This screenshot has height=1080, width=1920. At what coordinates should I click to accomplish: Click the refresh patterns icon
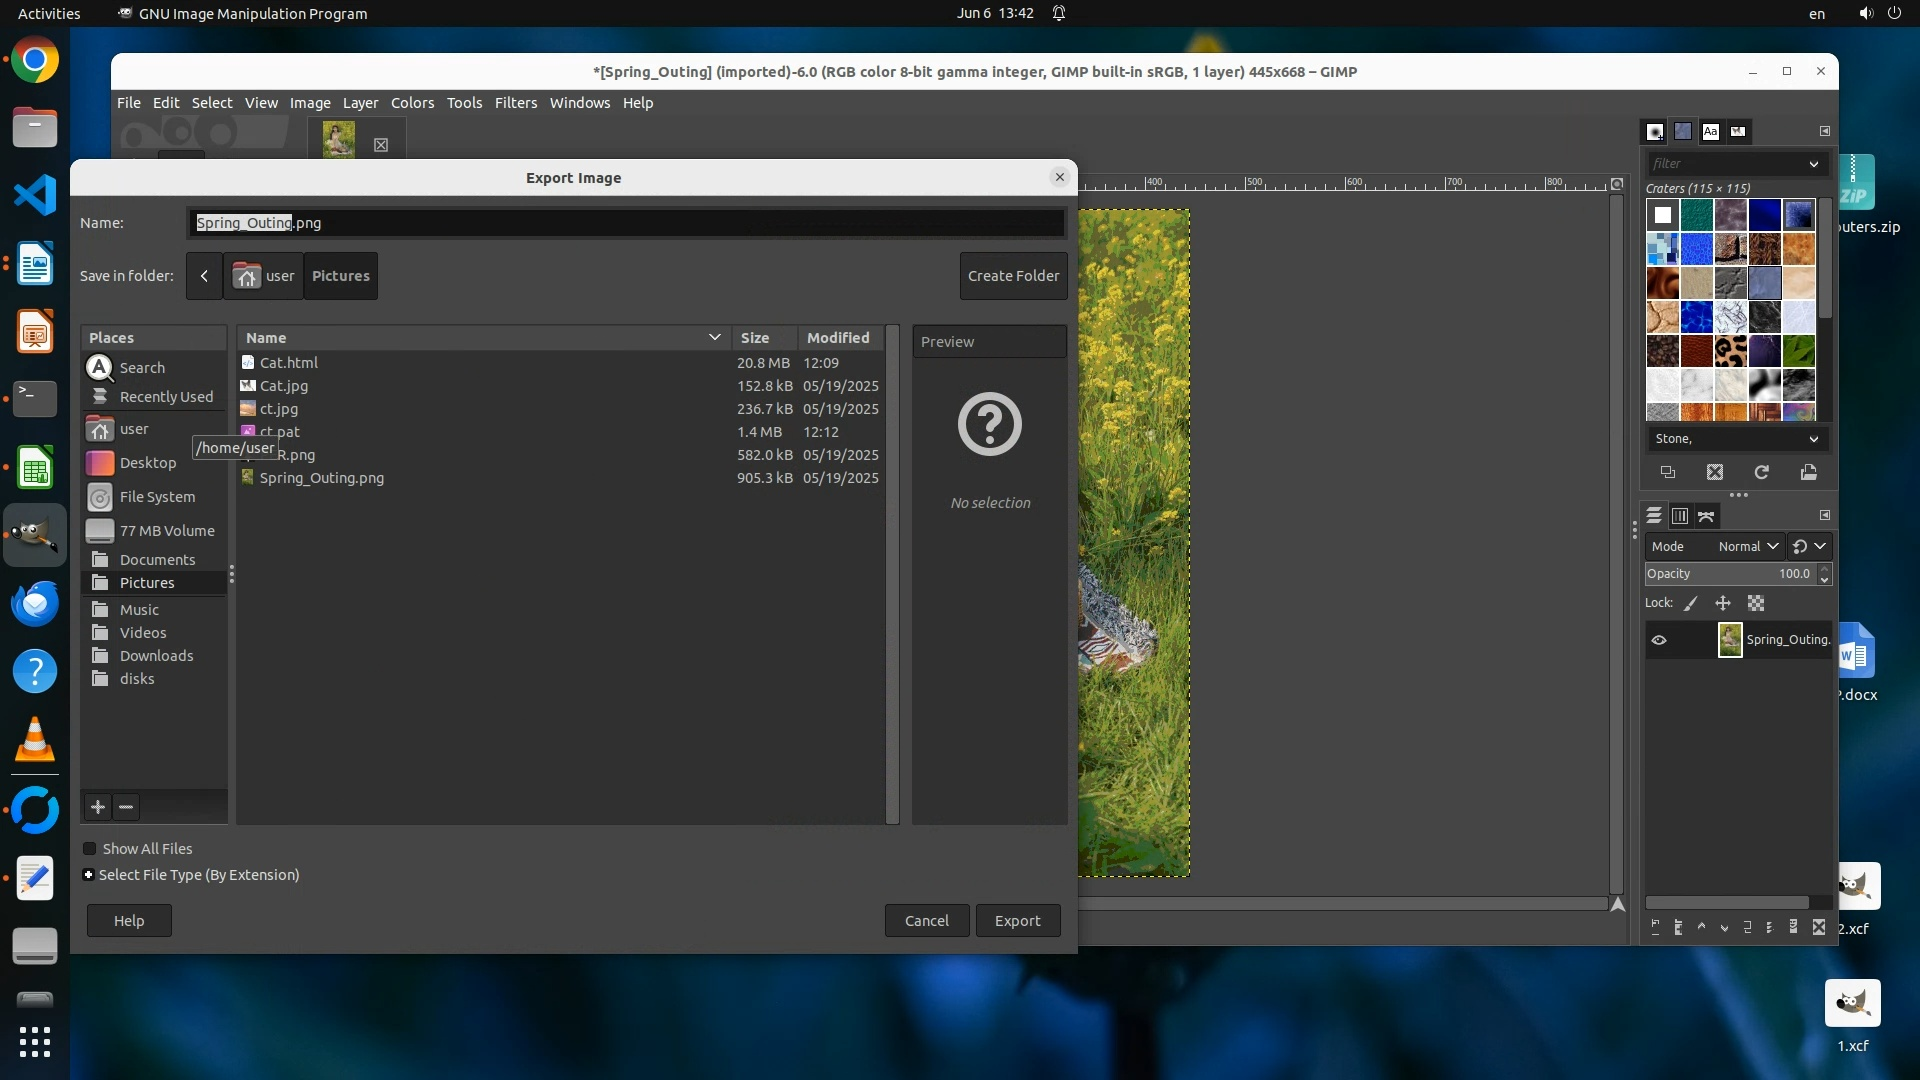tap(1762, 472)
